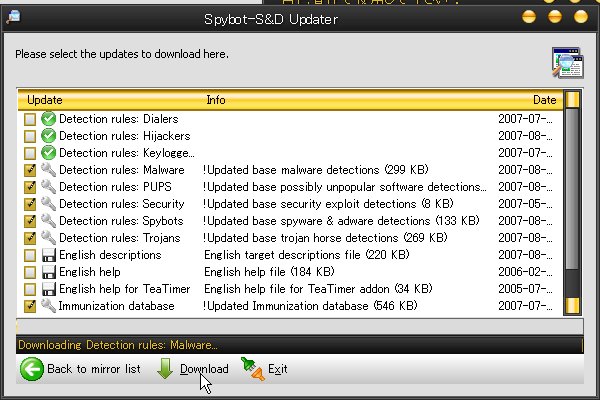Click the 'Detection rules: Dialers' label

click(119, 119)
